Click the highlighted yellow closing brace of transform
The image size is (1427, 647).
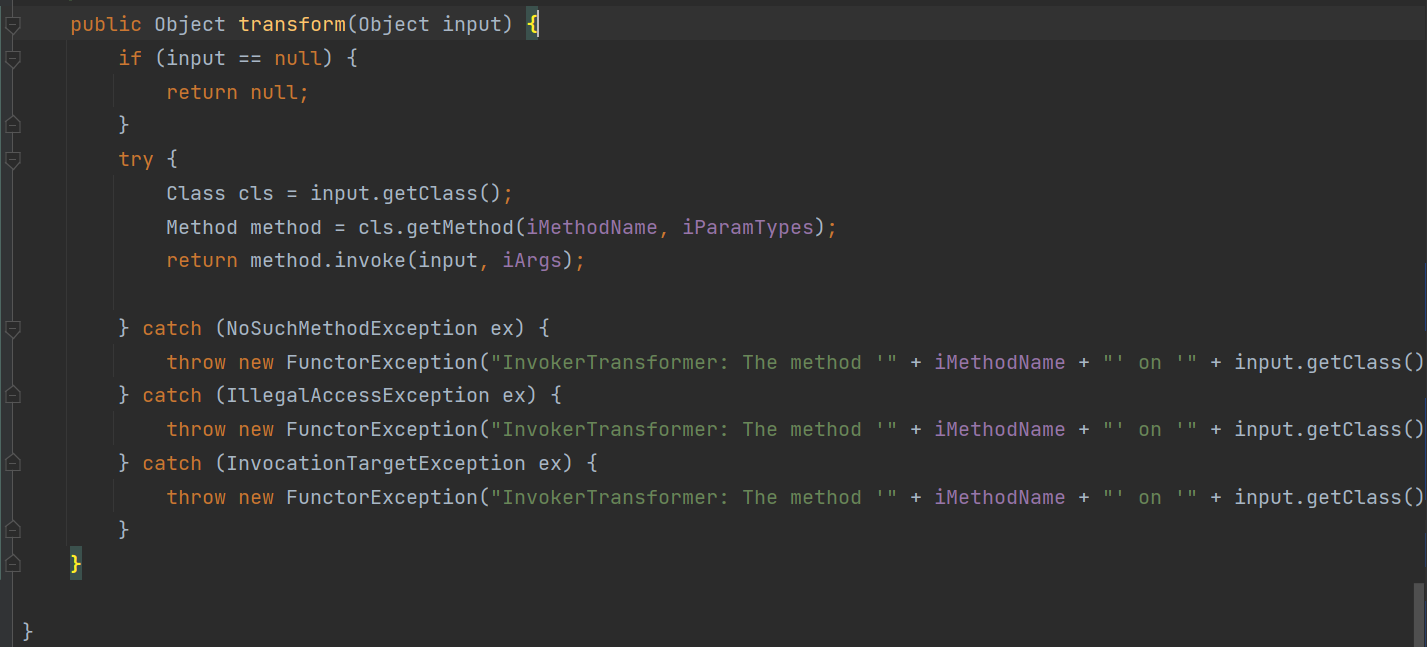(x=75, y=565)
